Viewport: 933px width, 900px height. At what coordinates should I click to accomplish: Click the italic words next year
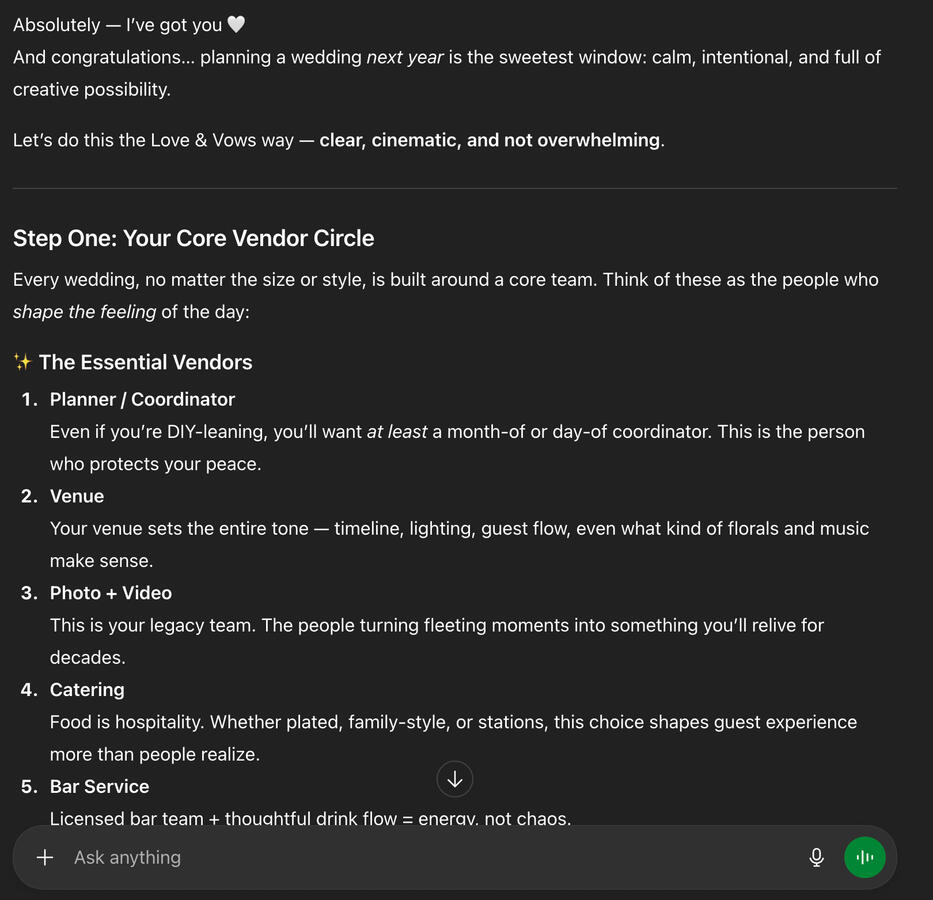(405, 57)
